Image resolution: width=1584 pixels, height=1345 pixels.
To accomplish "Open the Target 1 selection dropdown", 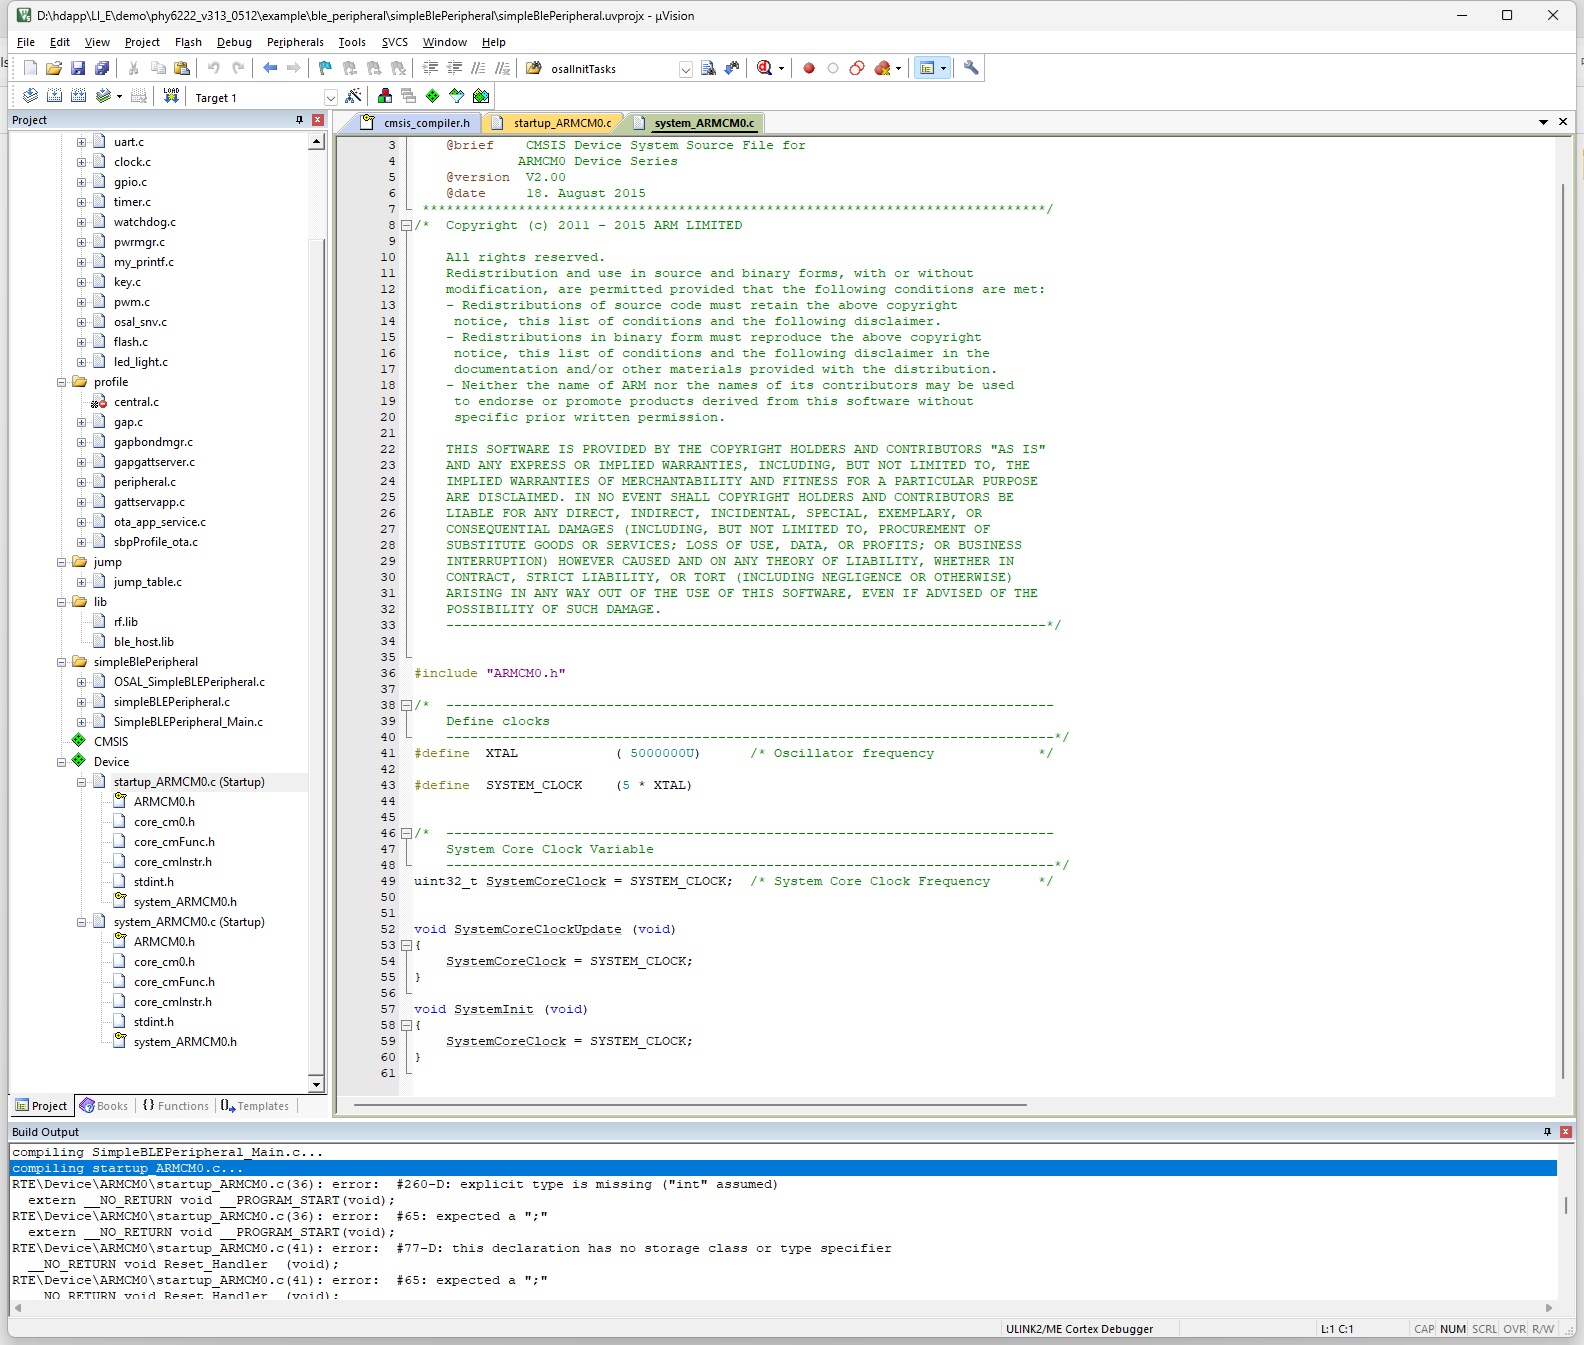I will [x=330, y=97].
